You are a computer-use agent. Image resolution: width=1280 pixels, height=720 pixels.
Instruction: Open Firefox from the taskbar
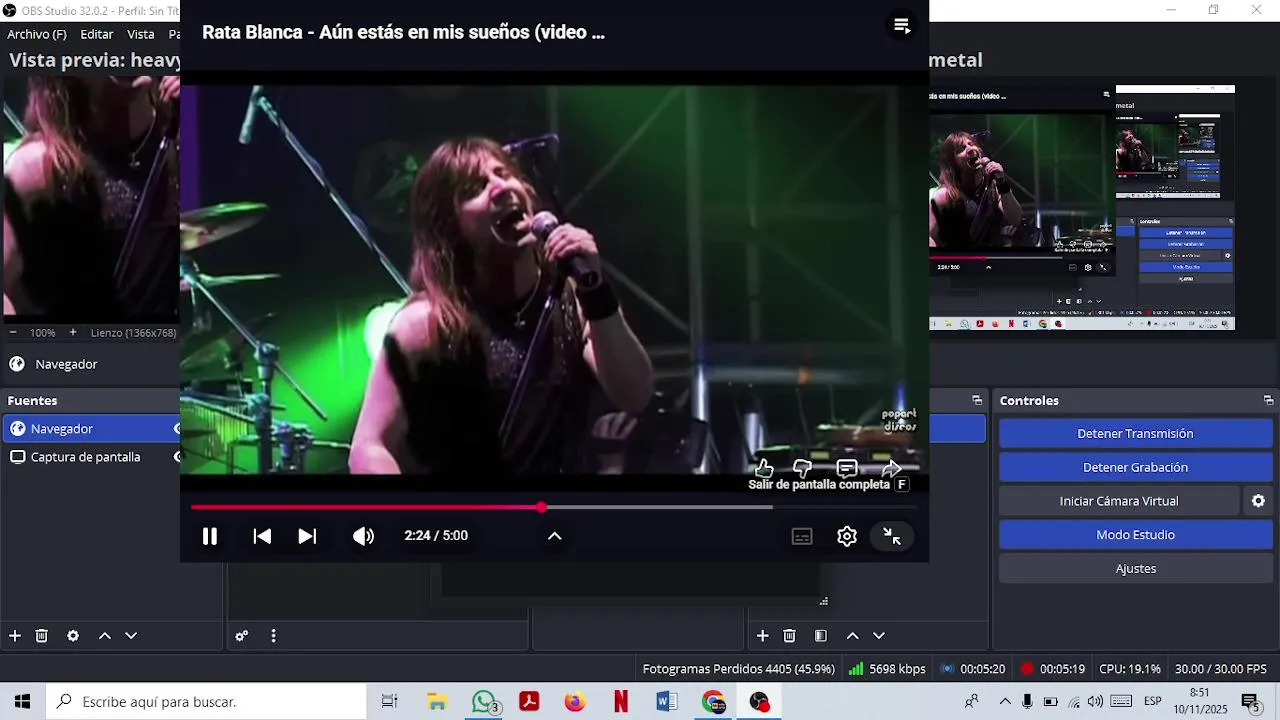[x=574, y=702]
